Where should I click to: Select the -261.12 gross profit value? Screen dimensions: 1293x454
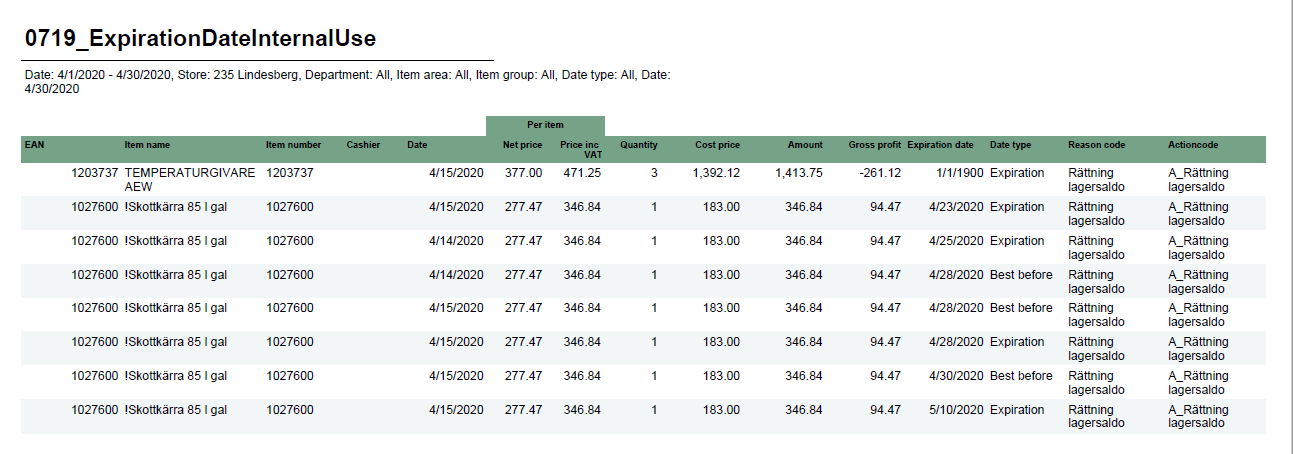(x=879, y=173)
